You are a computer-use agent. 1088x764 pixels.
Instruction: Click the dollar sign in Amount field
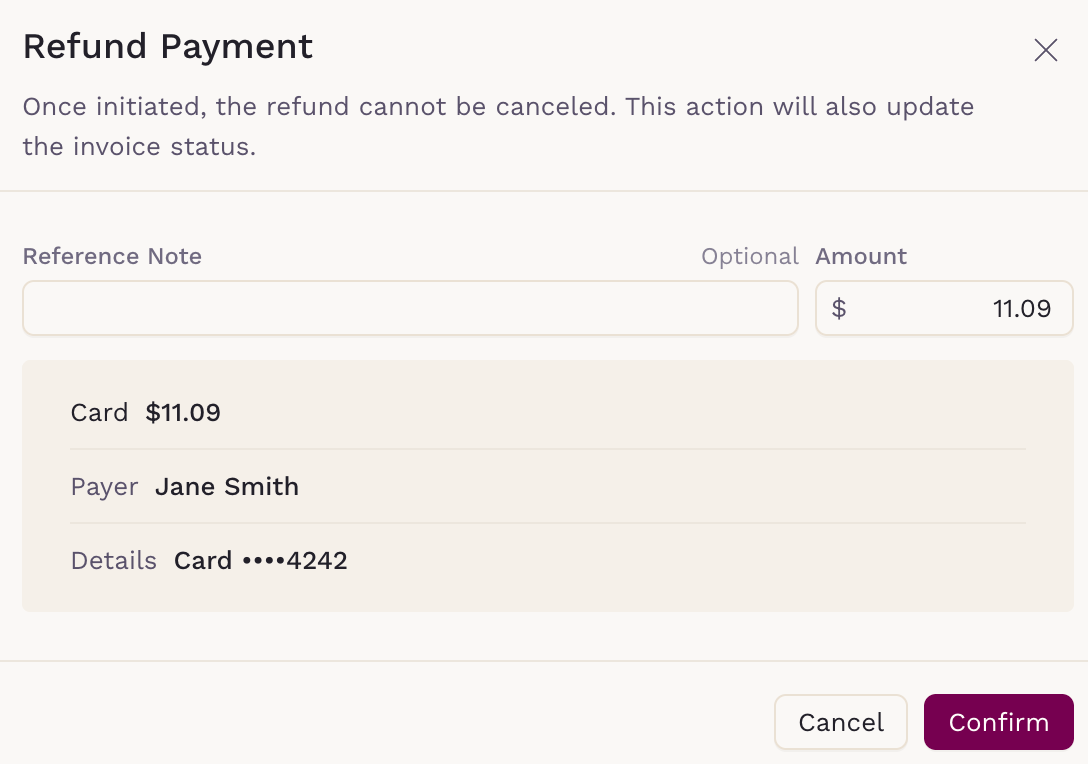click(839, 308)
